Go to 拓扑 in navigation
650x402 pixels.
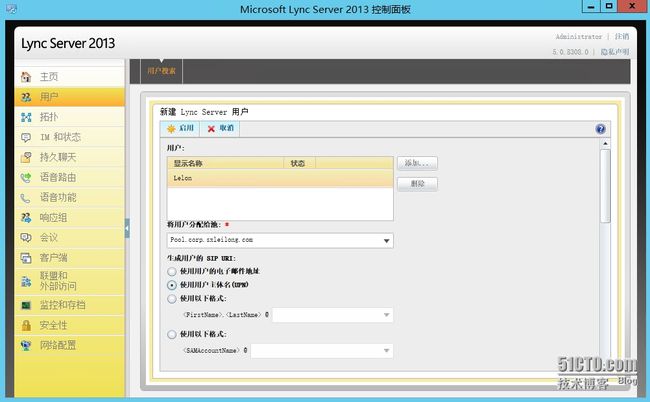pos(49,117)
